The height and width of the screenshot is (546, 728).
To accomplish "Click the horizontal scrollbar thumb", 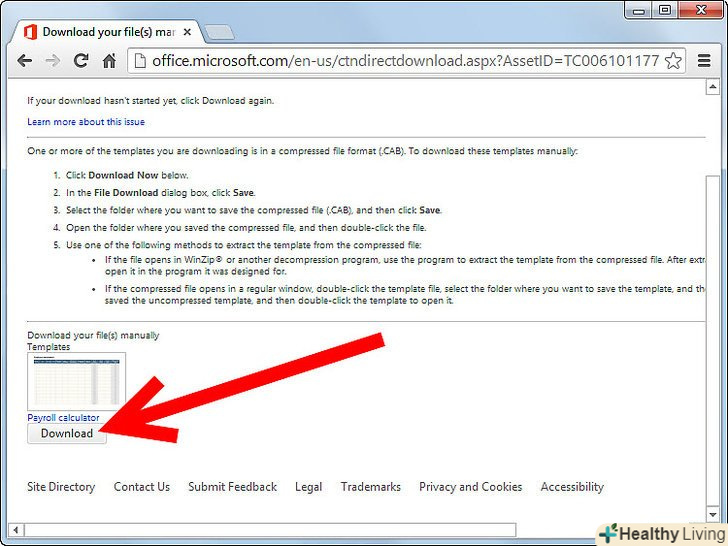I will [270, 530].
